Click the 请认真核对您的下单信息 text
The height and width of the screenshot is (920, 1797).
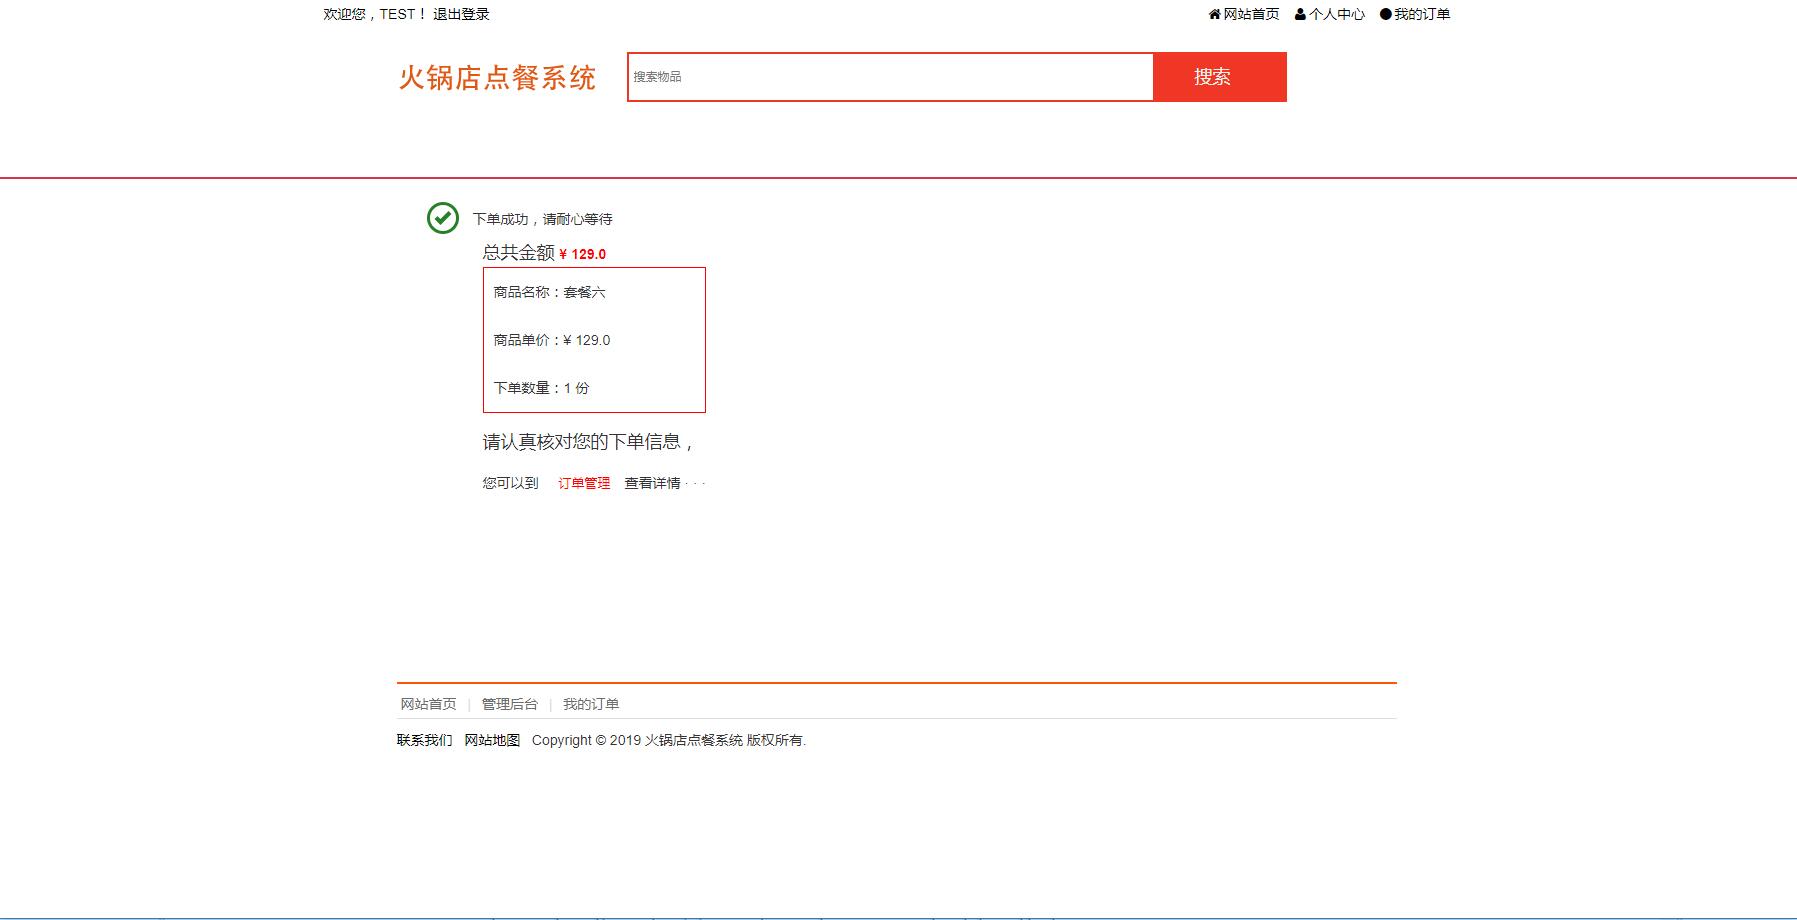pos(587,442)
